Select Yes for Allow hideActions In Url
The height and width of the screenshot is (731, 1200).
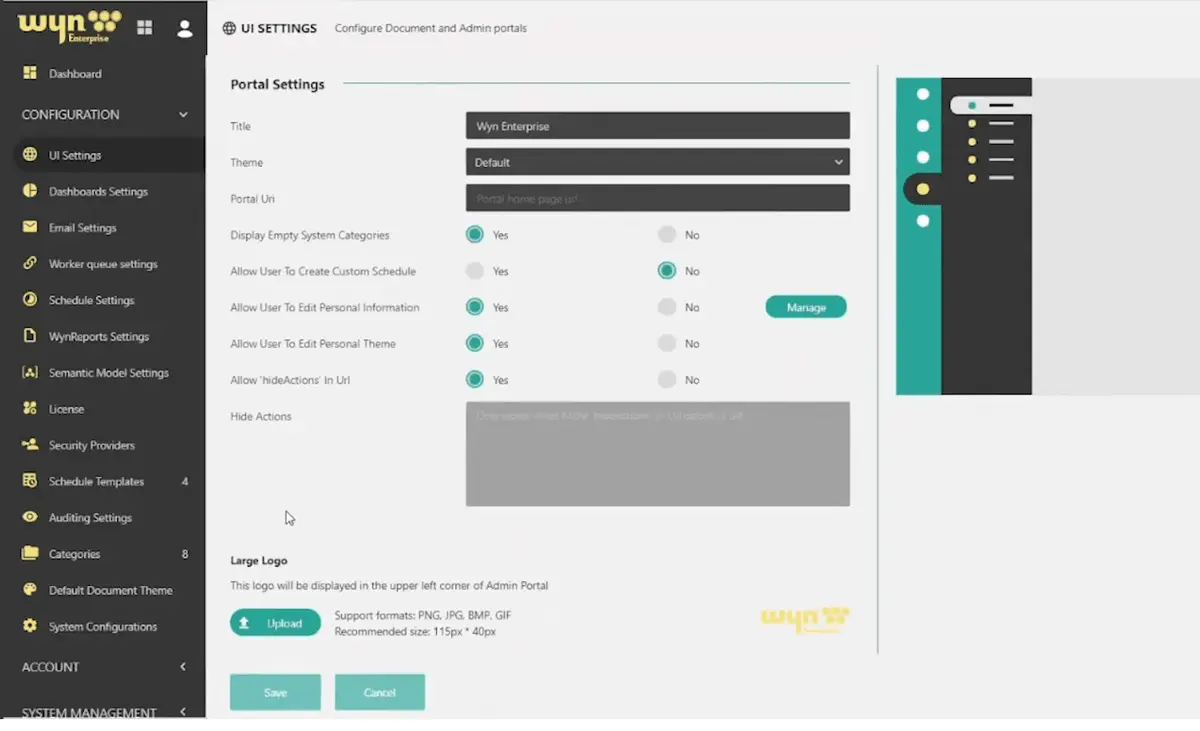point(475,379)
